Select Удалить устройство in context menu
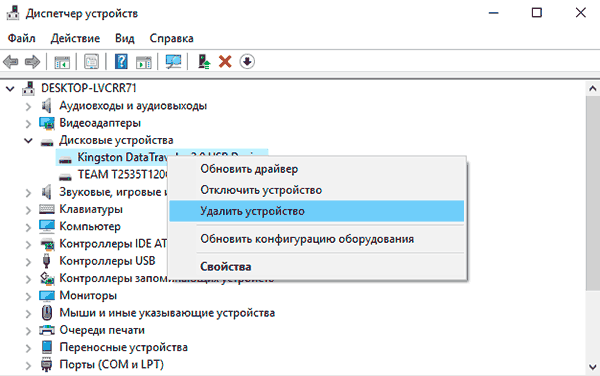This screenshot has height=376, width=600. [317, 211]
